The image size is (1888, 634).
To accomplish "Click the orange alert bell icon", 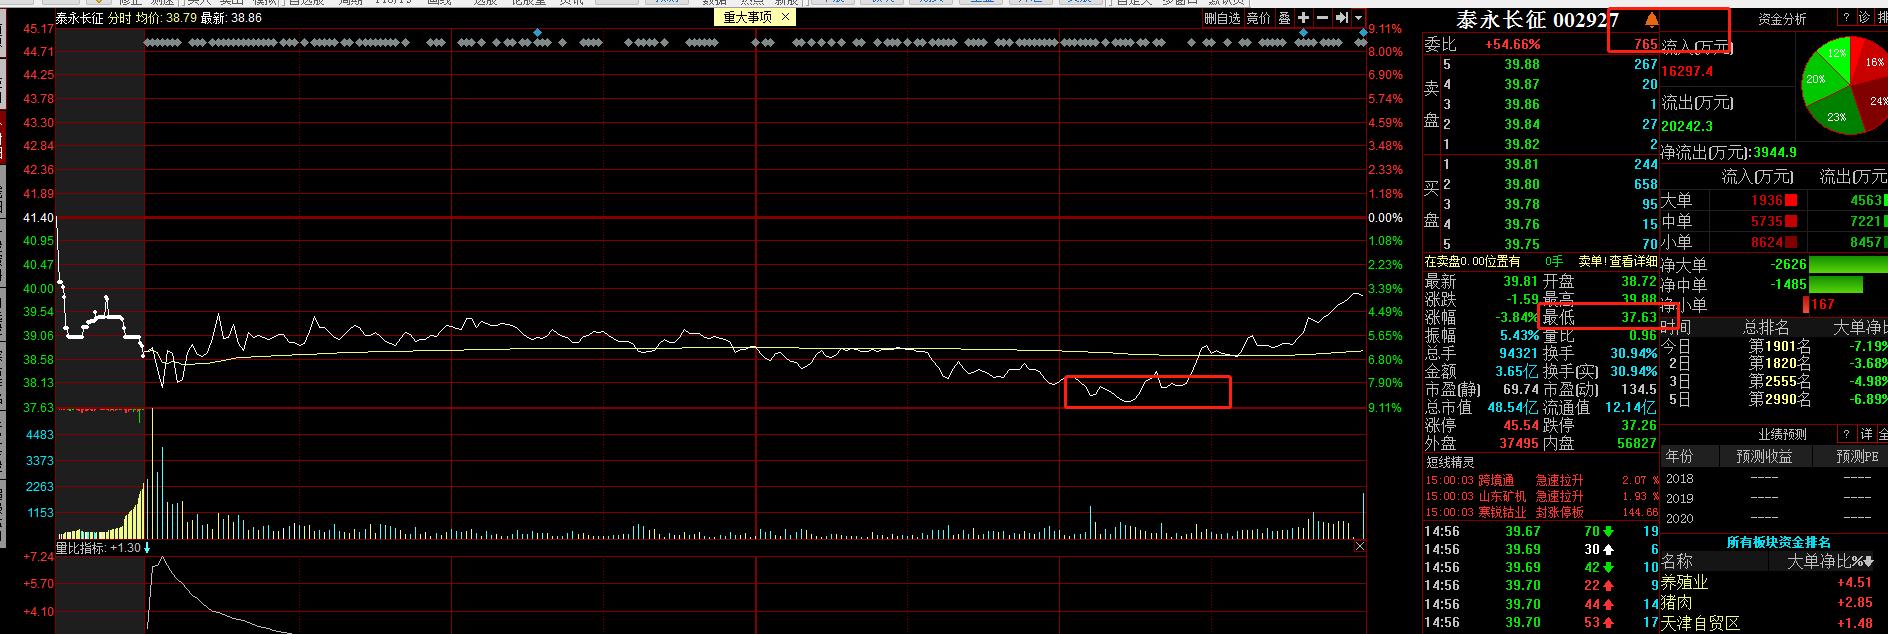I will (x=1651, y=20).
